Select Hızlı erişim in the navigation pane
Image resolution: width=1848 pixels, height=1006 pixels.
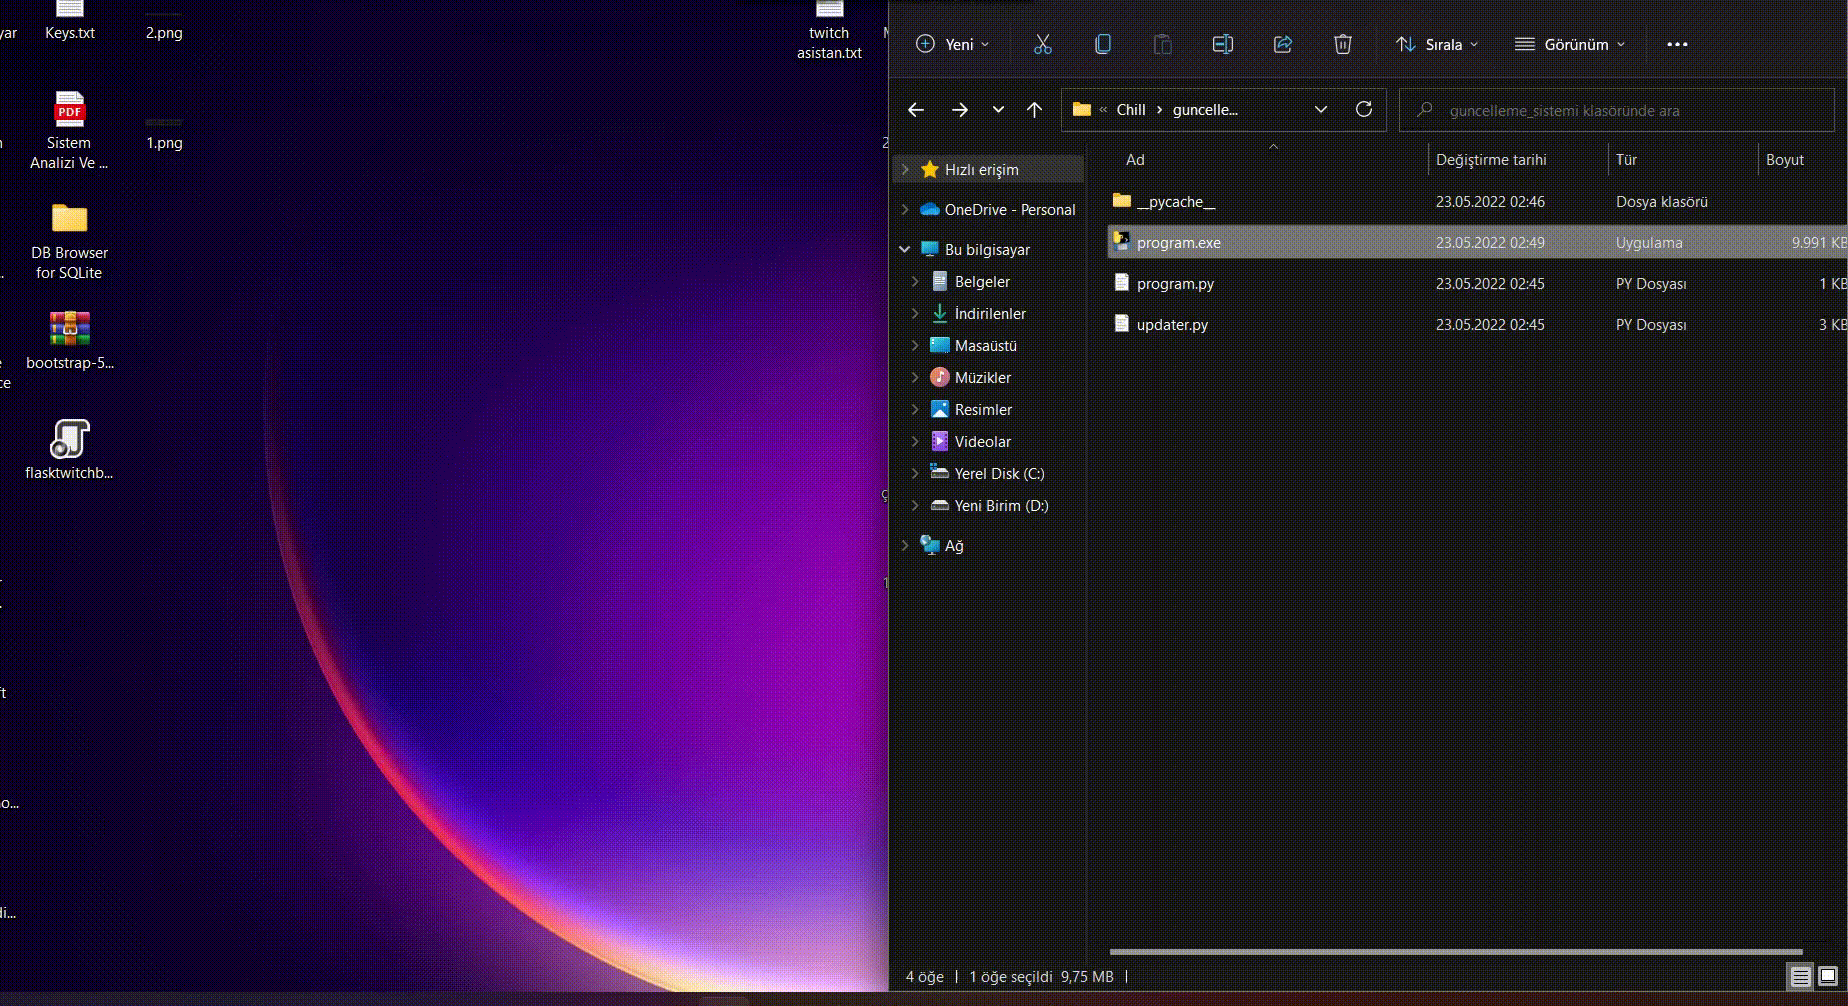[x=982, y=170]
